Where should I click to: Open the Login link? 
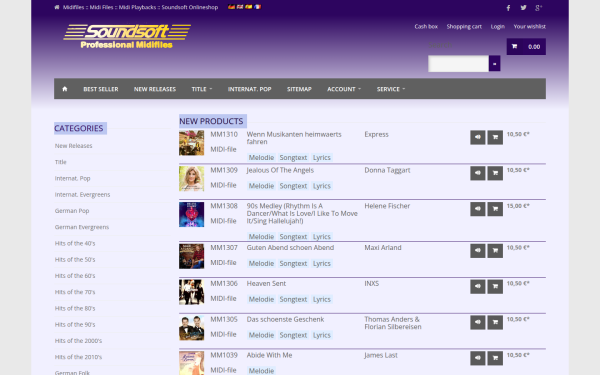(497, 26)
